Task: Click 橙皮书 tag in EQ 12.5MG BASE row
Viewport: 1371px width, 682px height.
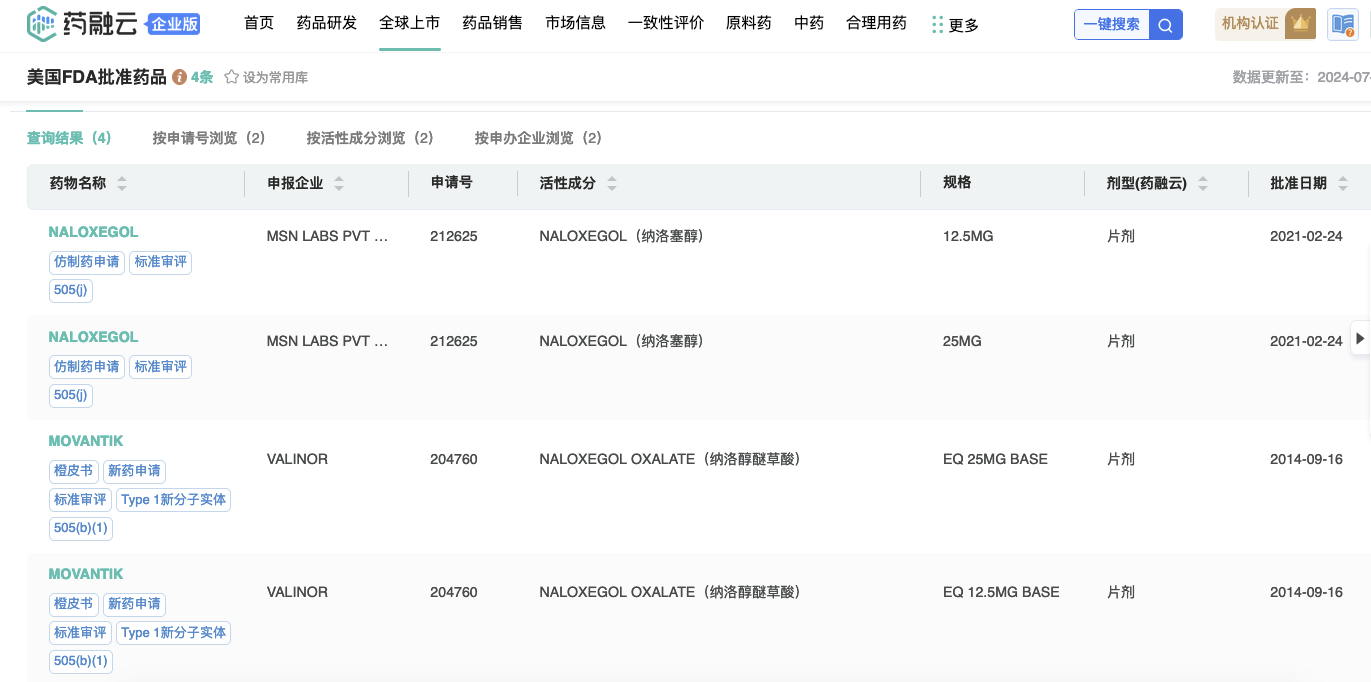Action: [x=73, y=604]
